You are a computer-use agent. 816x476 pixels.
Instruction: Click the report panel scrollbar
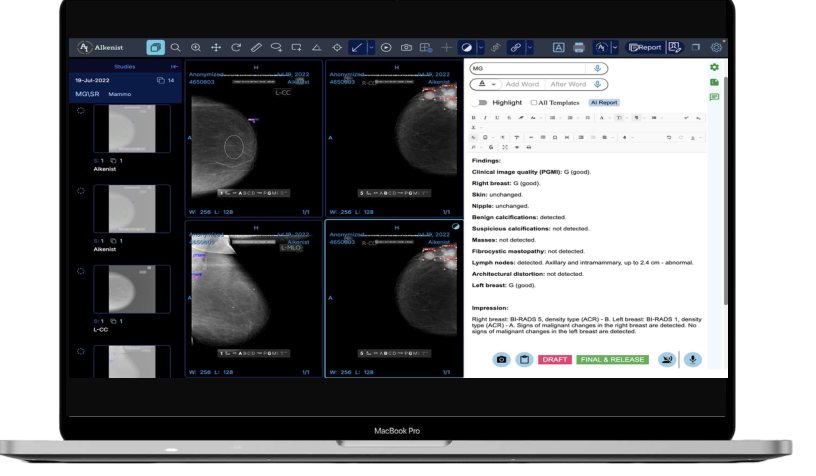725,190
